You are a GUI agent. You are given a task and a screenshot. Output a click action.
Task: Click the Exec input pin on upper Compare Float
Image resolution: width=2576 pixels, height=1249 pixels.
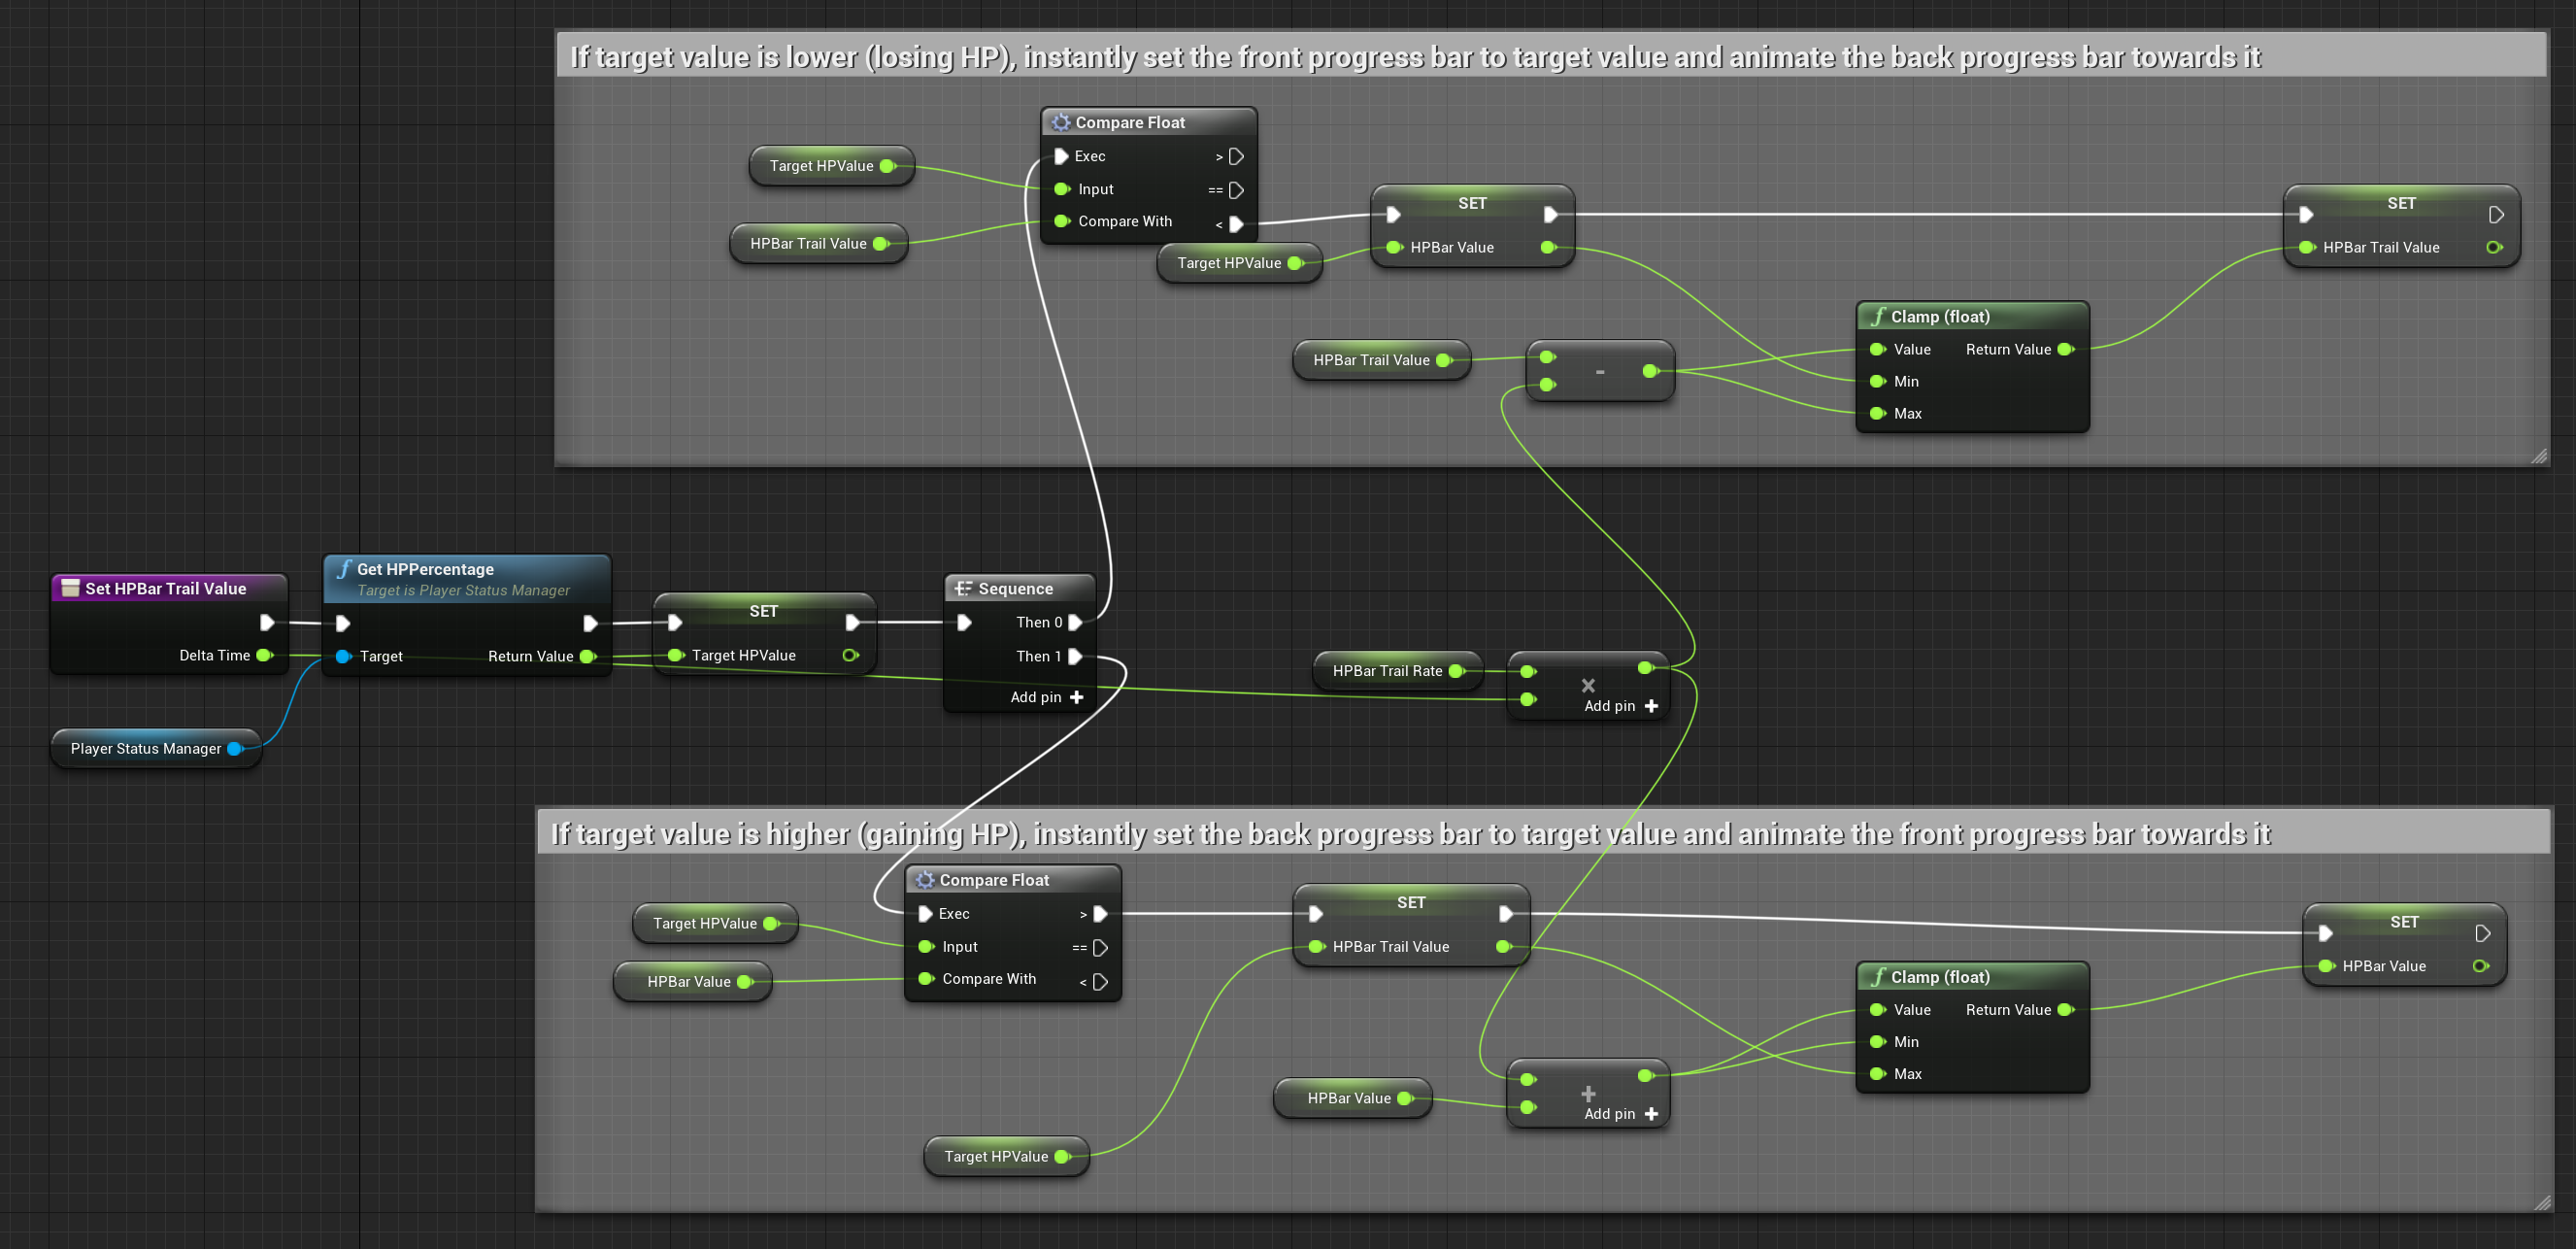click(x=1062, y=156)
